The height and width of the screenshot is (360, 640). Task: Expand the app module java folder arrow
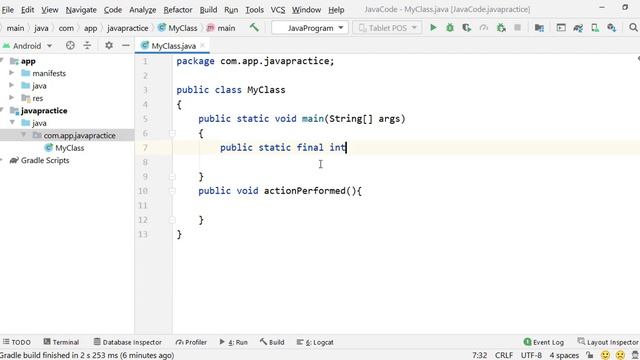(x=12, y=85)
